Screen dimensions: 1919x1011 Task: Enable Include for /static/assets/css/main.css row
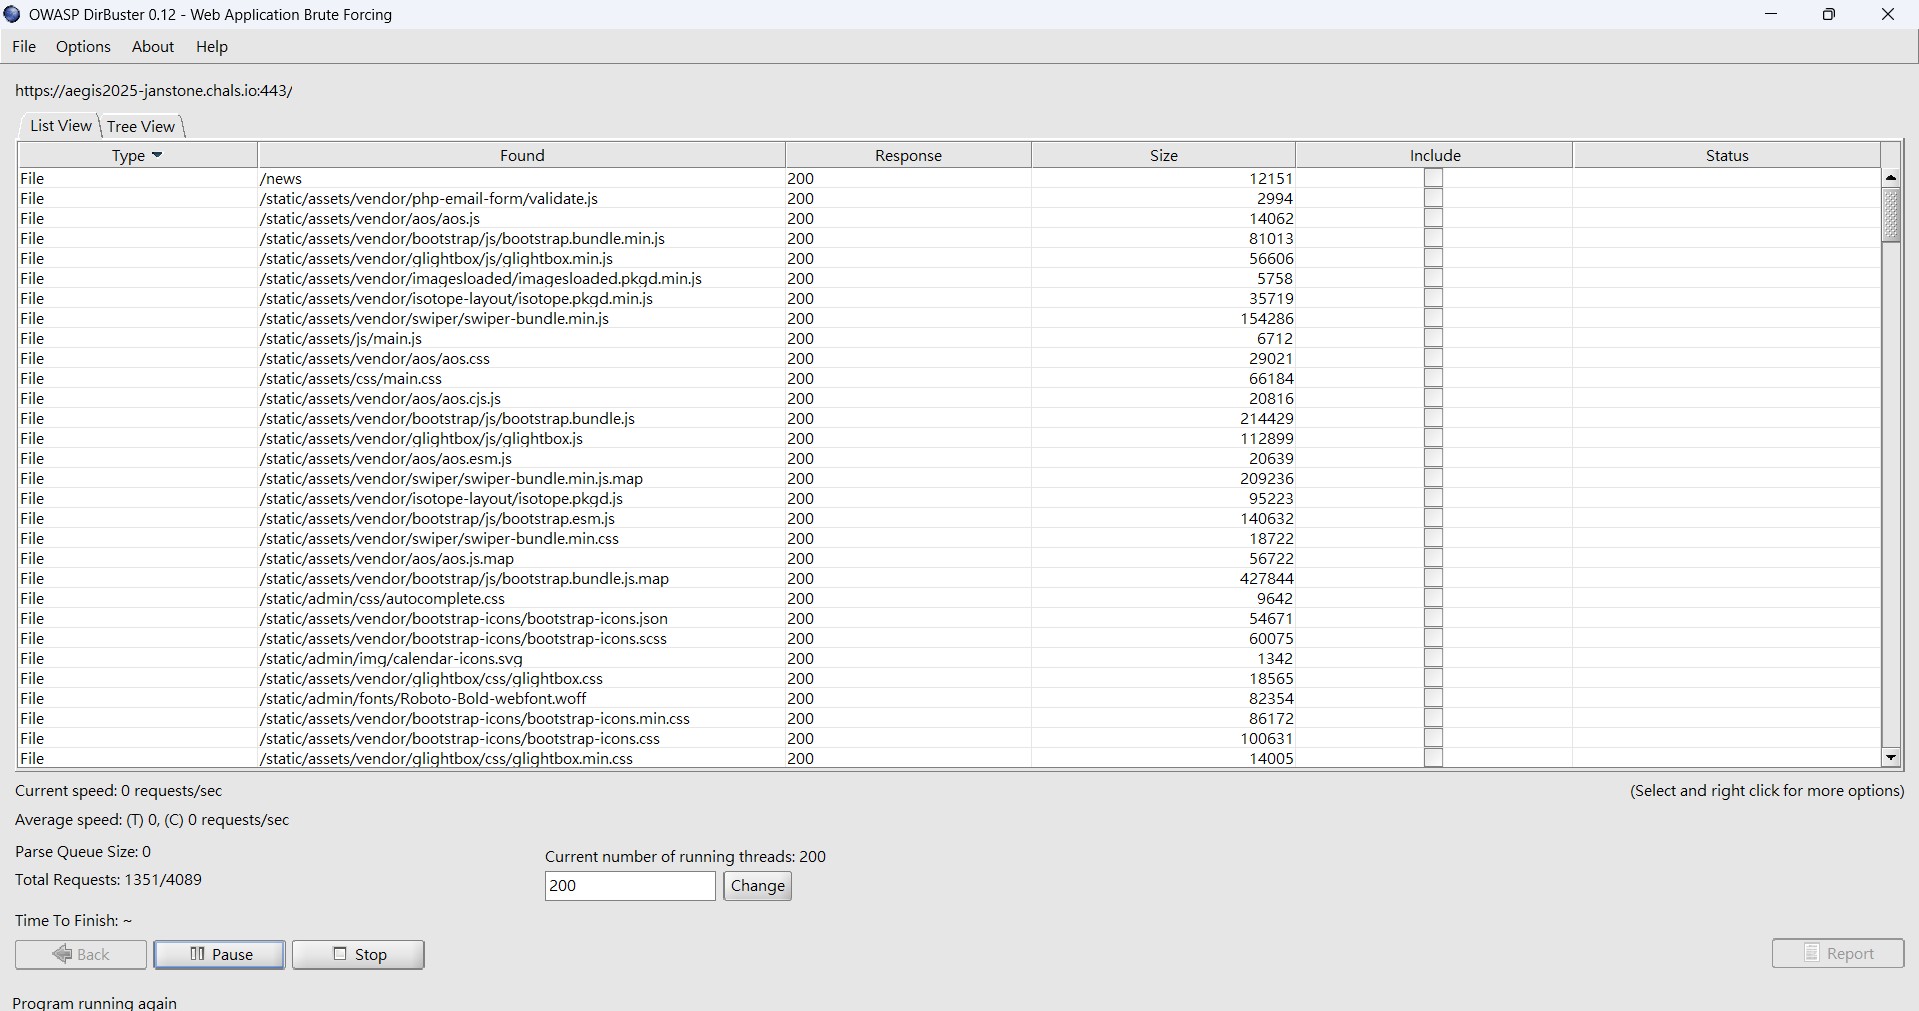coord(1433,378)
